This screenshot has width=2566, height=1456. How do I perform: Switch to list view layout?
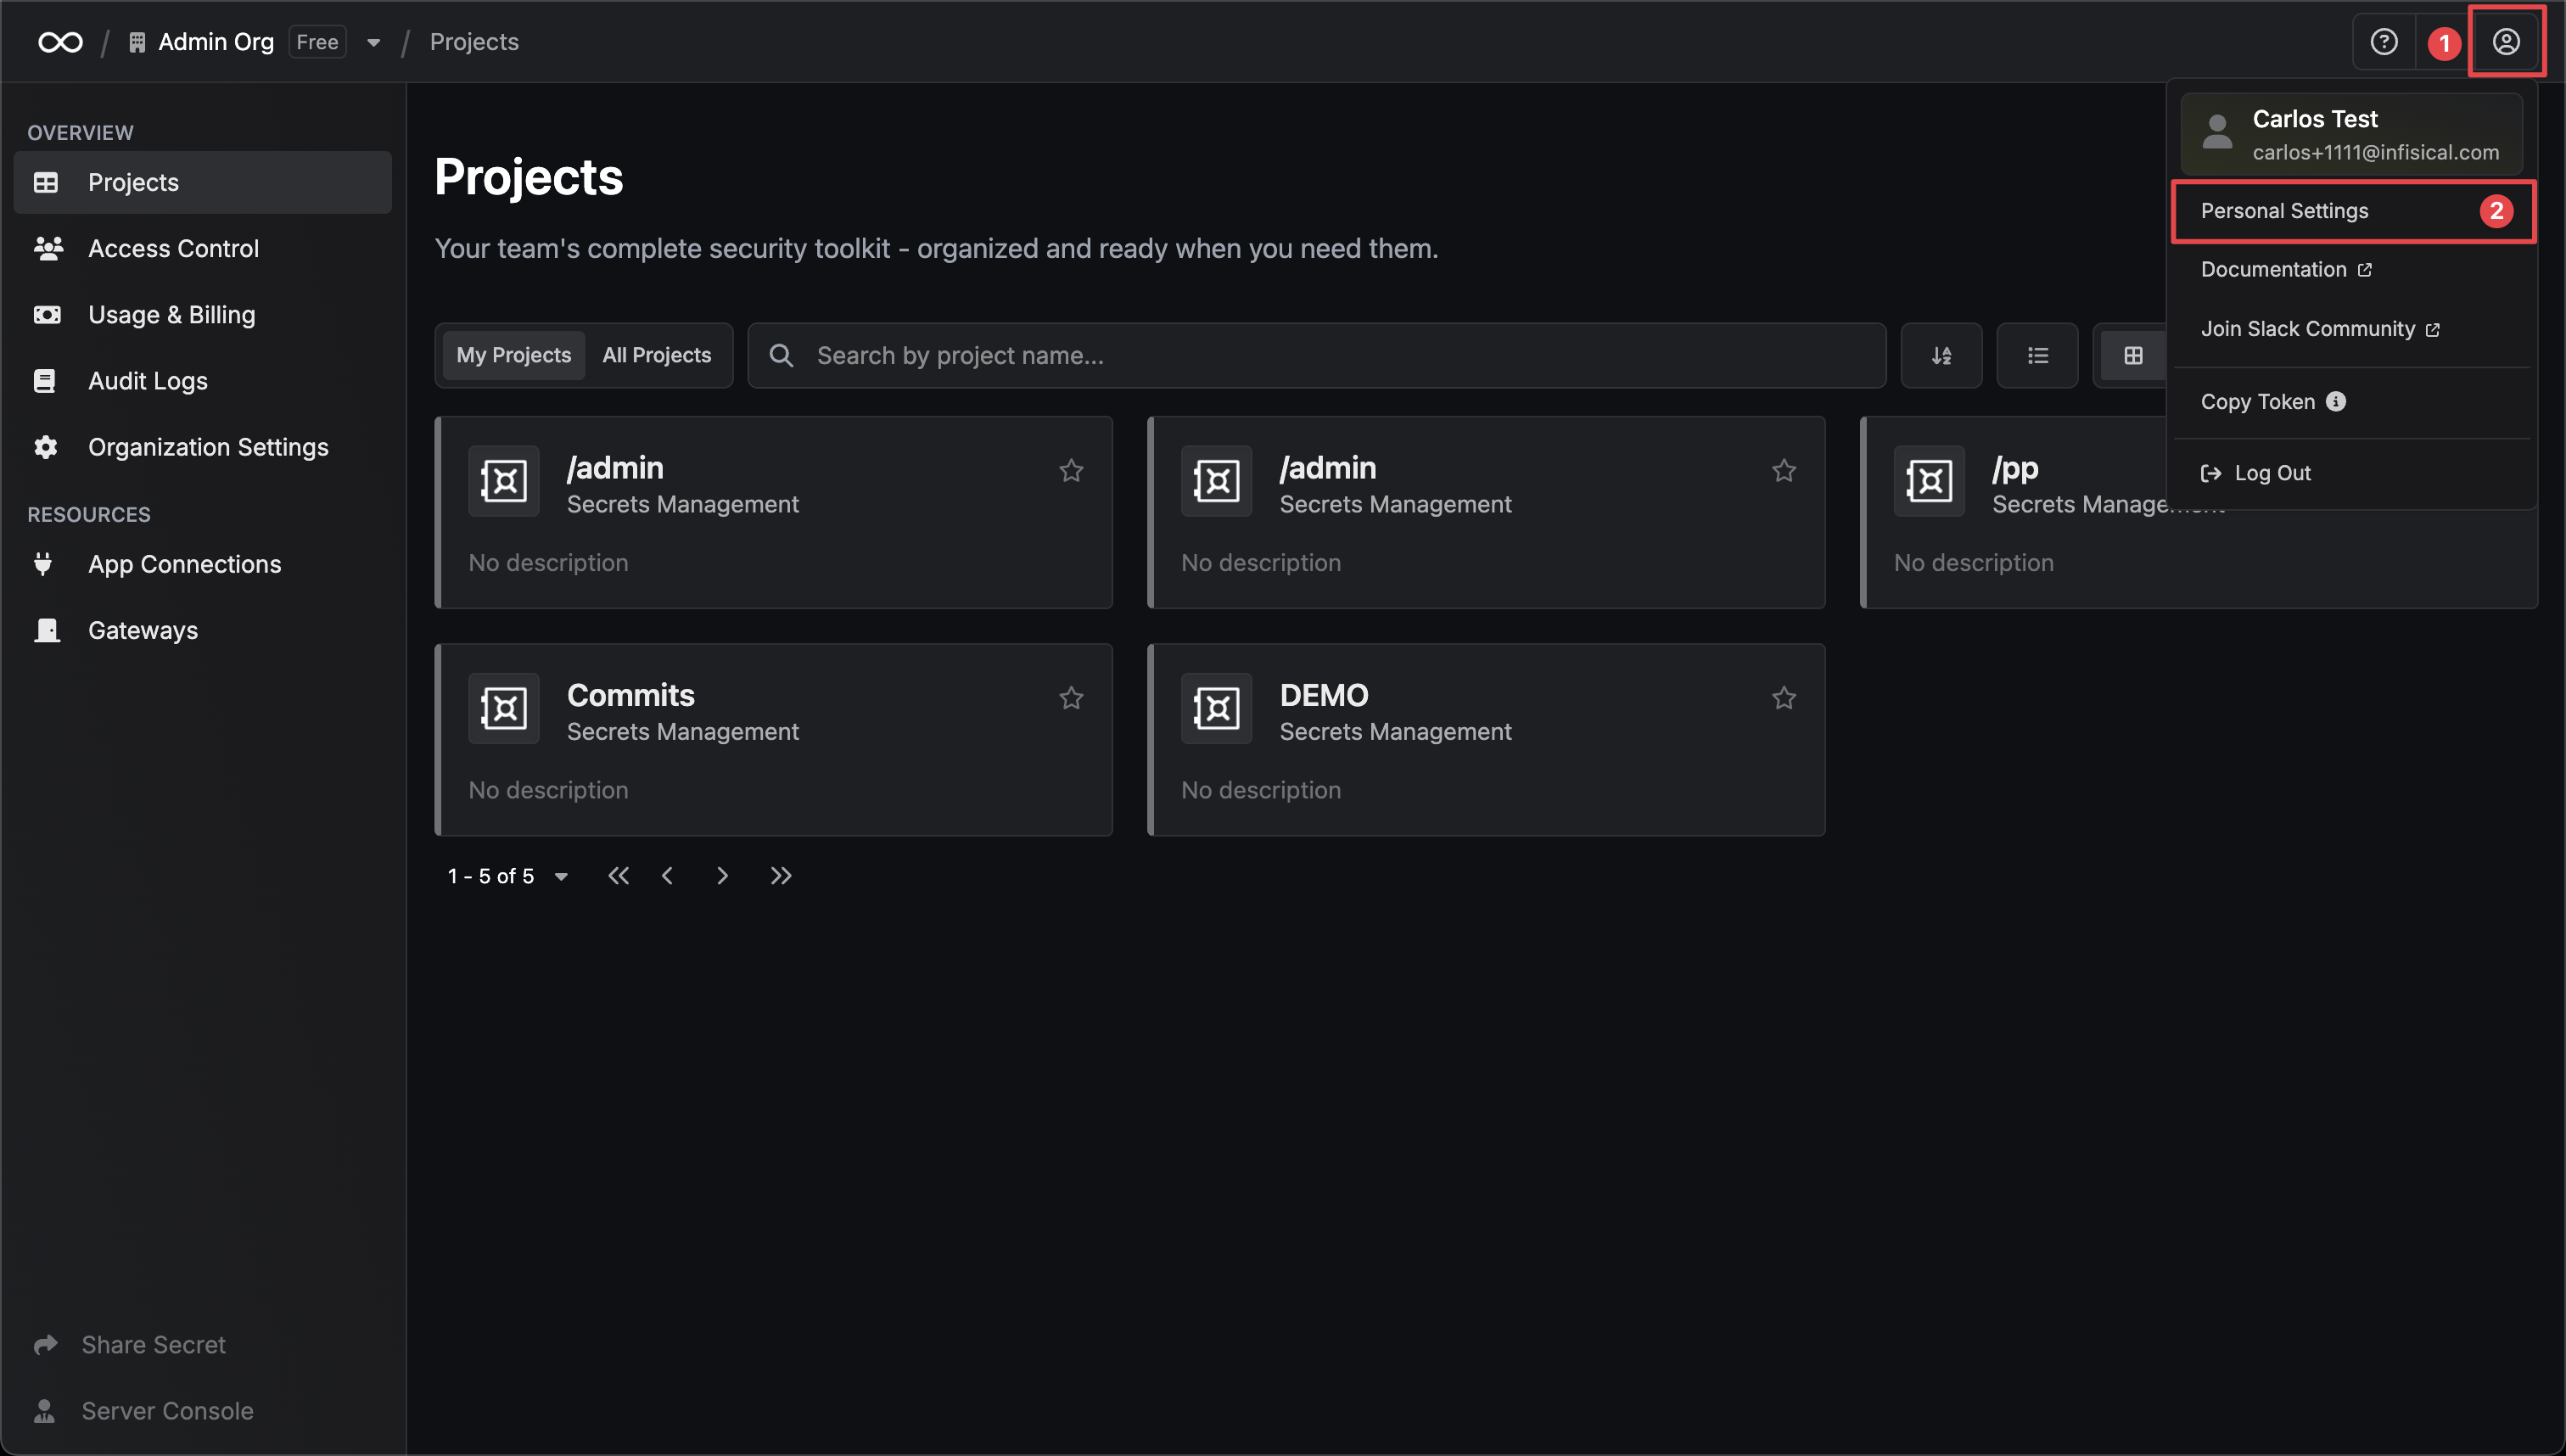point(2037,355)
